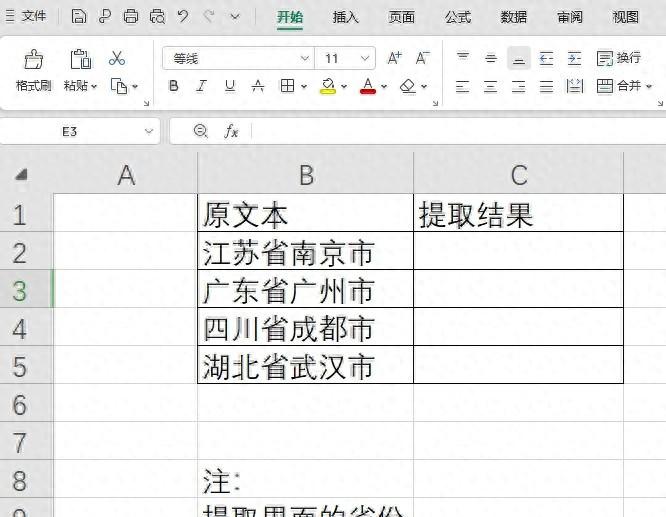Switch to the 开始 tab
The width and height of the screenshot is (666, 517).
pyautogui.click(x=290, y=17)
